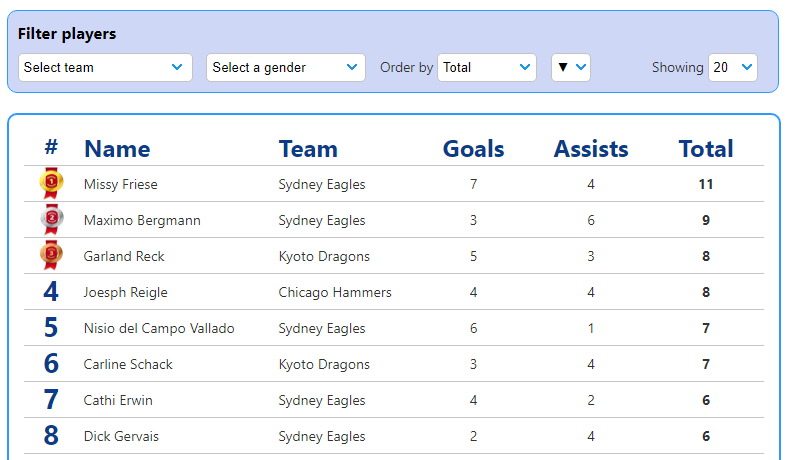
Task: Click the gold first-place medal icon
Action: pyautogui.click(x=51, y=183)
